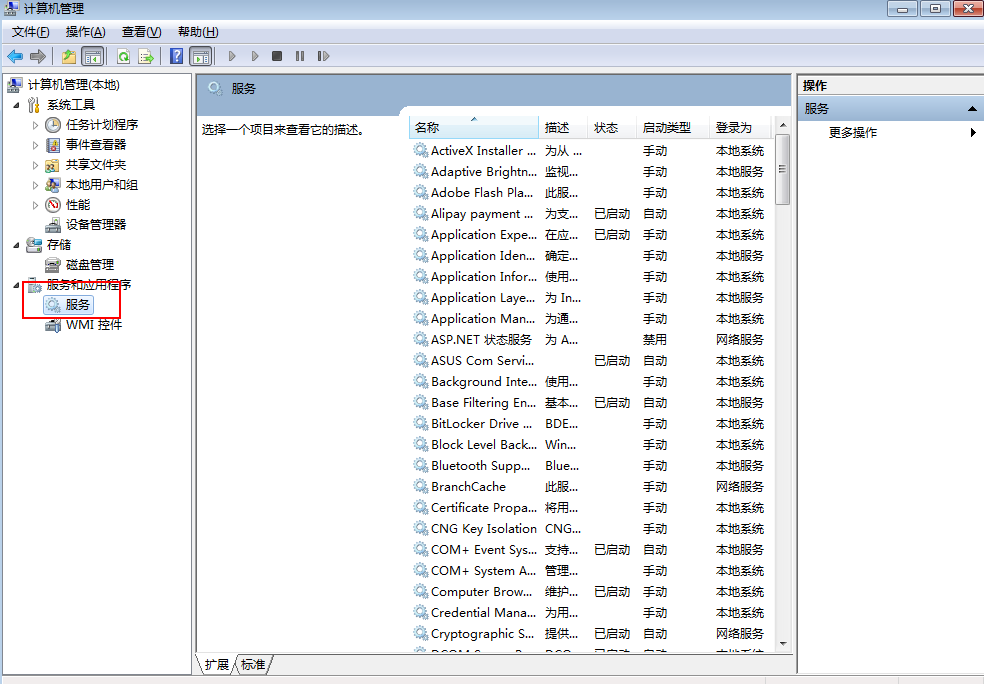The image size is (984, 684).
Task: Select 共享文件夹 in the tree
Action: [96, 165]
